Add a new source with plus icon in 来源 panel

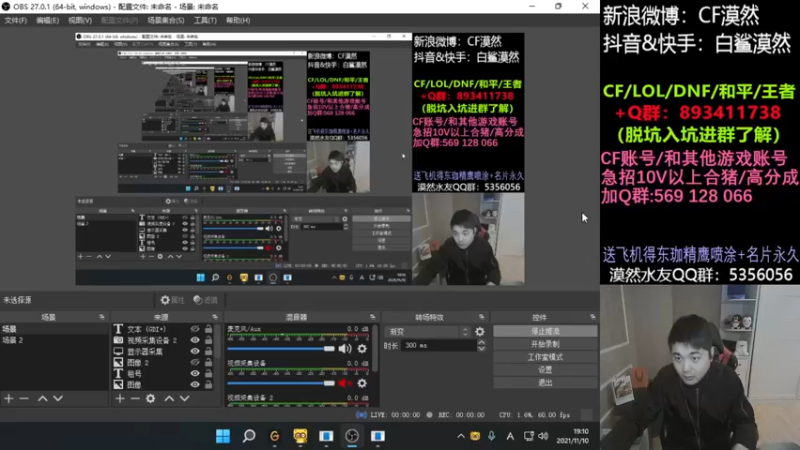120,398
